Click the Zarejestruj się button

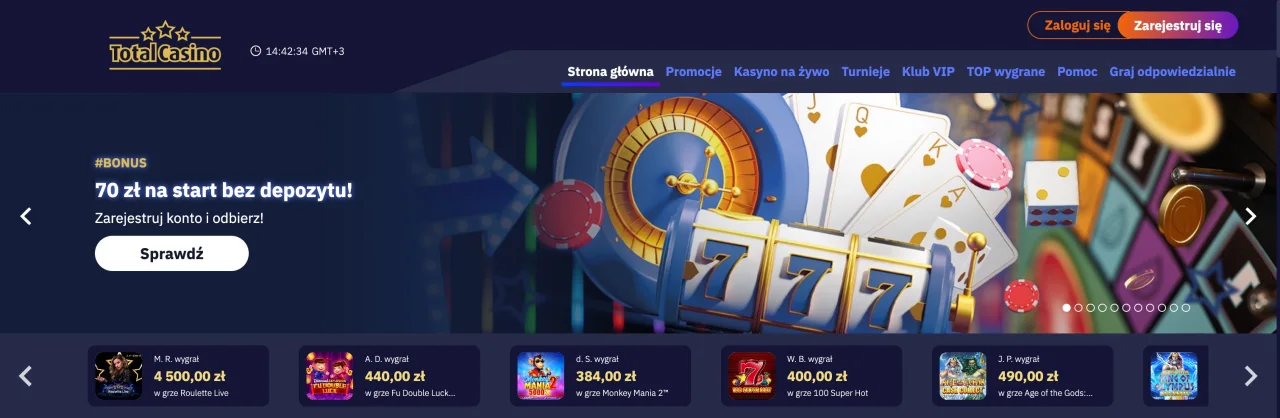click(x=1178, y=26)
